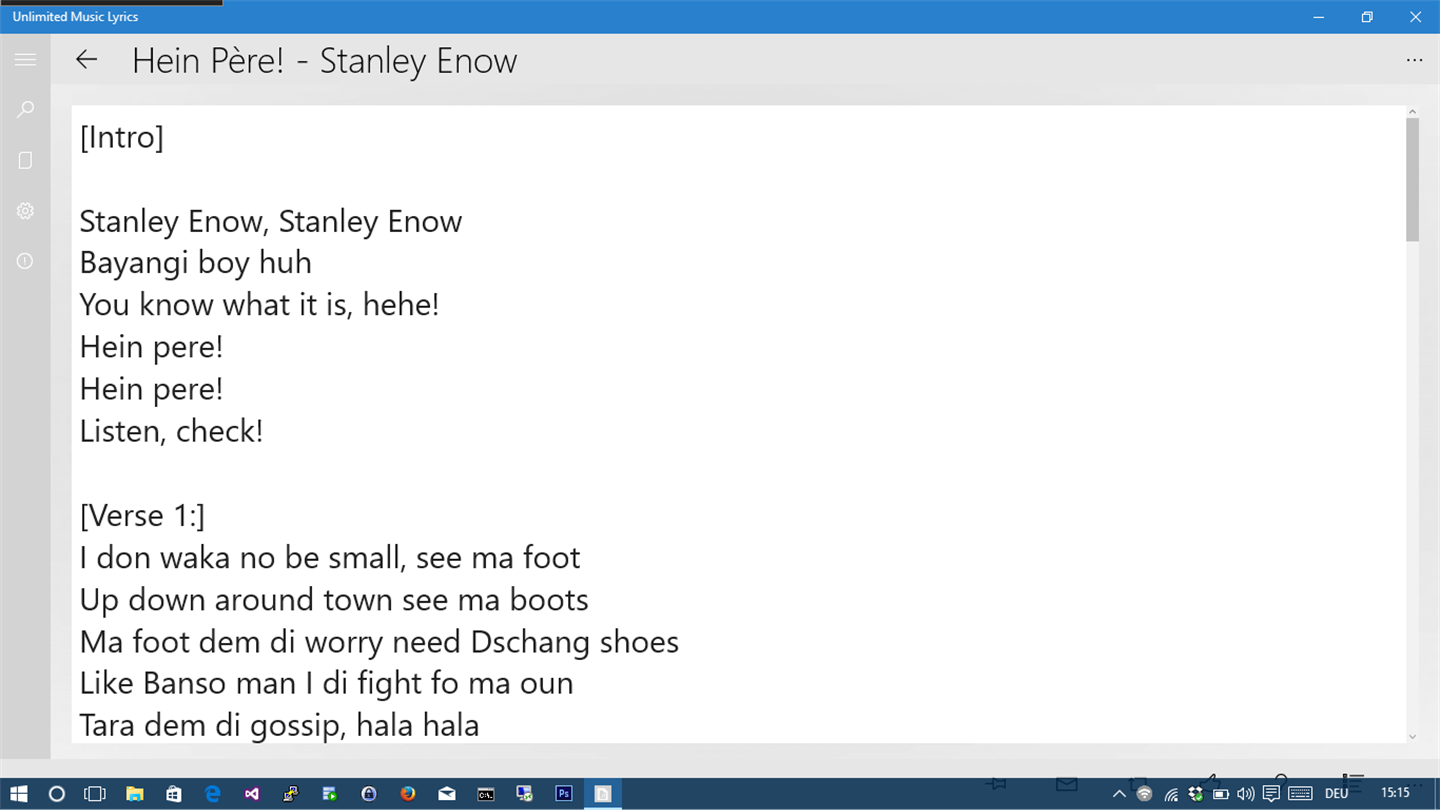
Task: Click the scrollbar up arrow
Action: tap(1412, 112)
